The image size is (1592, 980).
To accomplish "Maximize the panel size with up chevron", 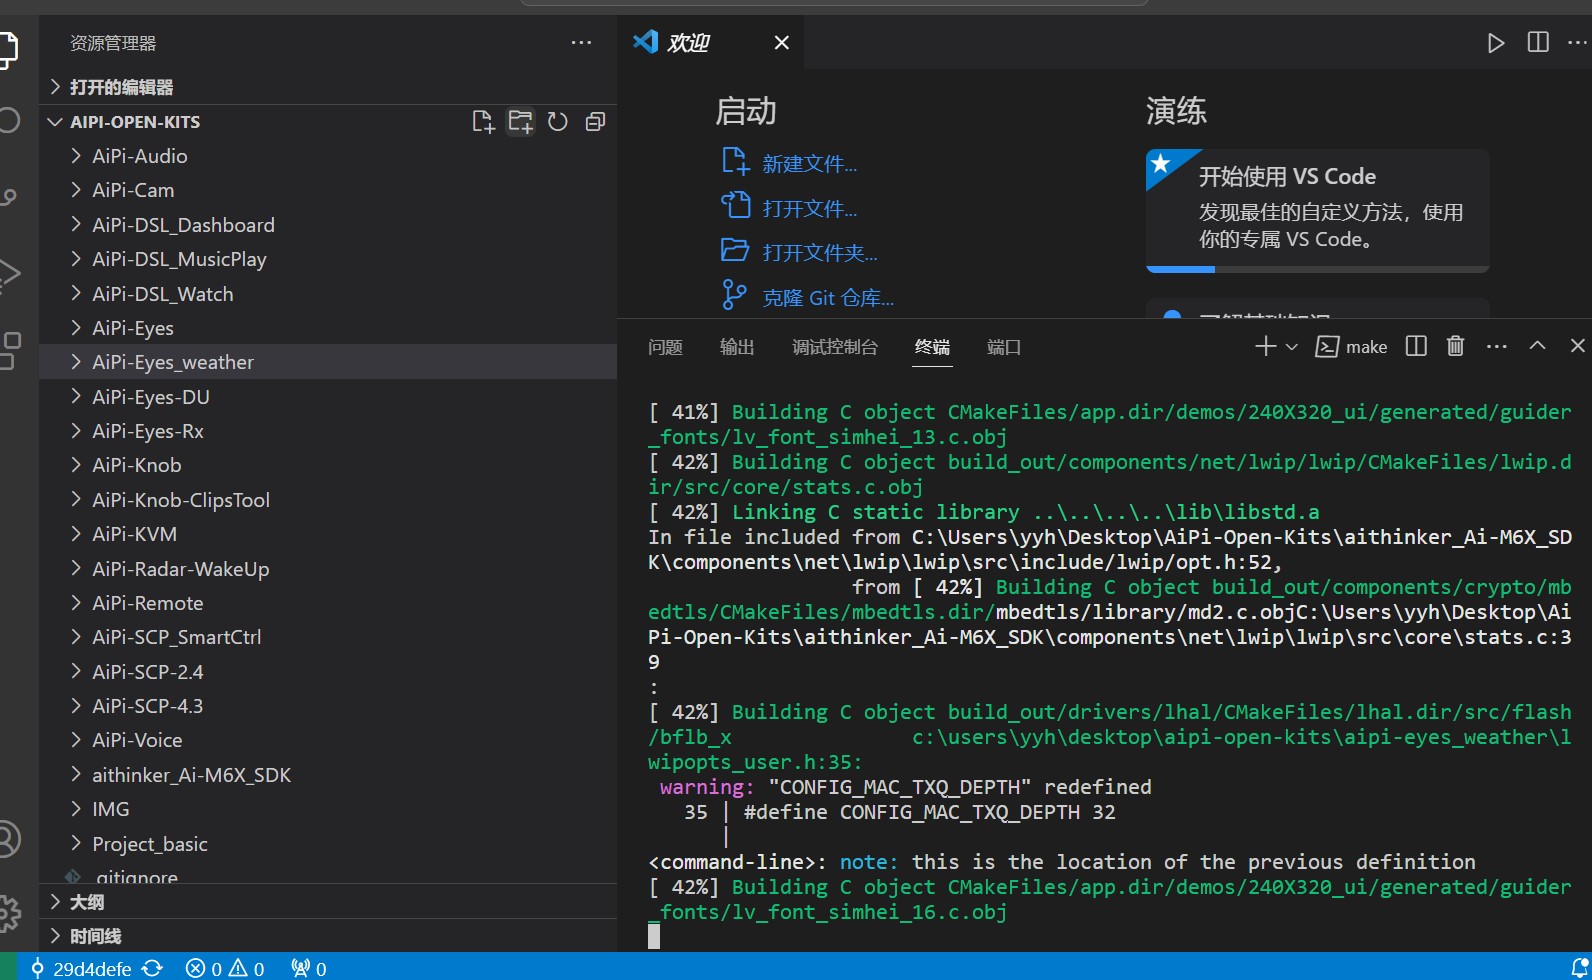I will 1538,346.
